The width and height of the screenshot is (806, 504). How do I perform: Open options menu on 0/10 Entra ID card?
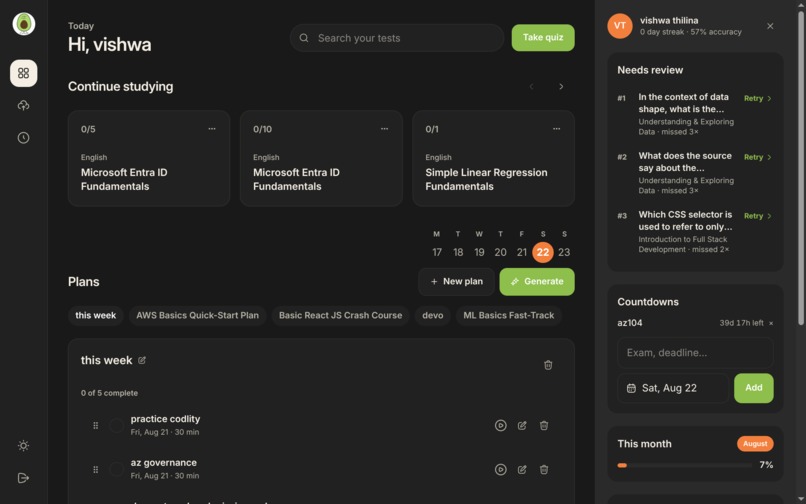(384, 129)
